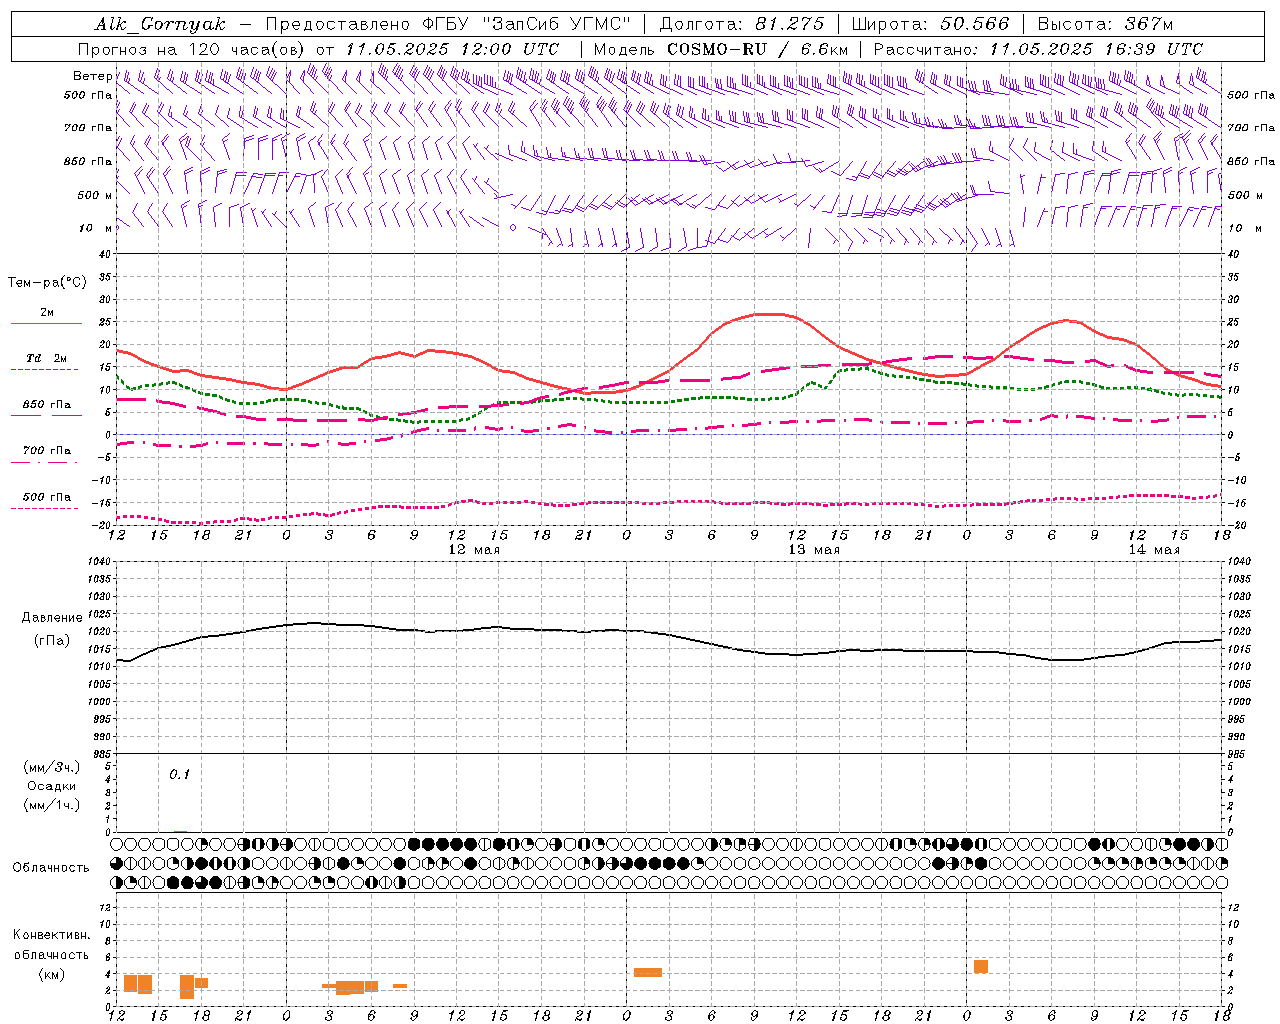Click the '(гПа)' unit label under Давление

52,640
